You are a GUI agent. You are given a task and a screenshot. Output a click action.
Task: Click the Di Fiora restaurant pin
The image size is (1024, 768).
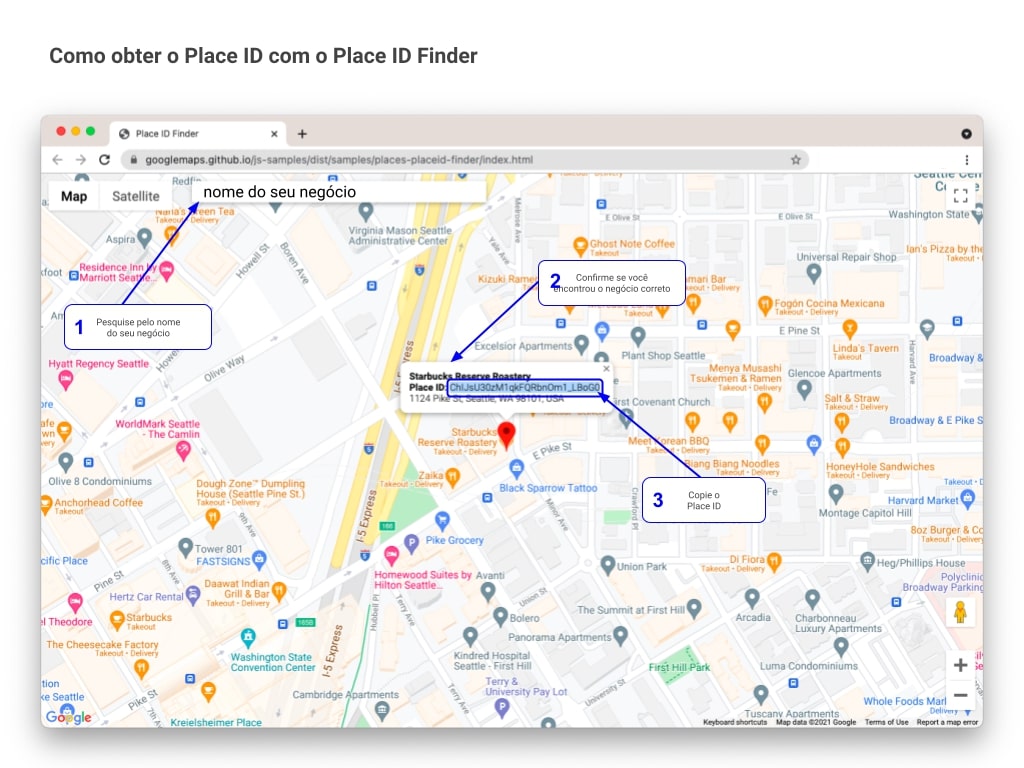[x=775, y=561]
